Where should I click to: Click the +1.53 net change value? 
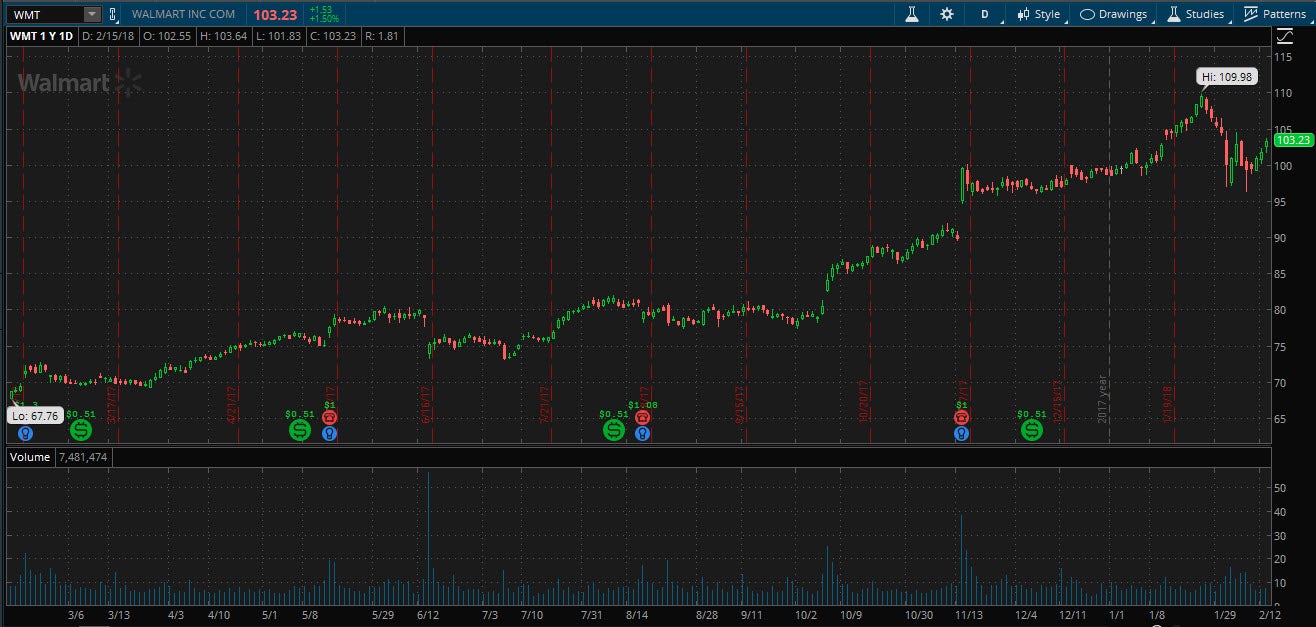pos(321,10)
